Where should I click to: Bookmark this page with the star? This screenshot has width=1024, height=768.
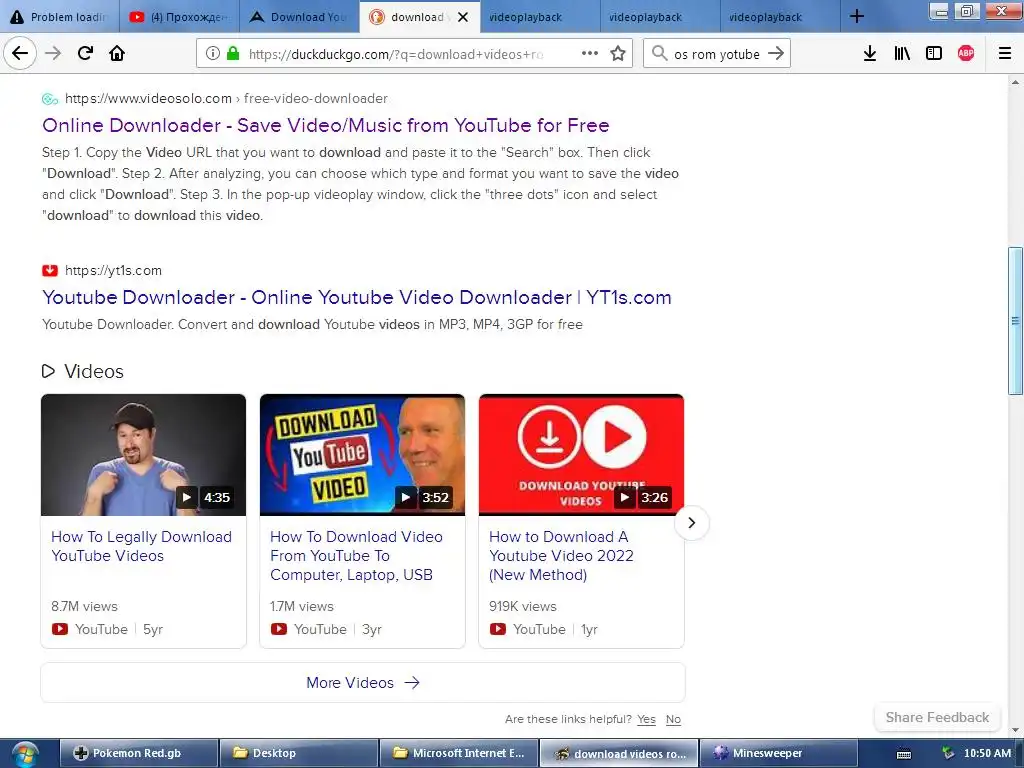(618, 54)
